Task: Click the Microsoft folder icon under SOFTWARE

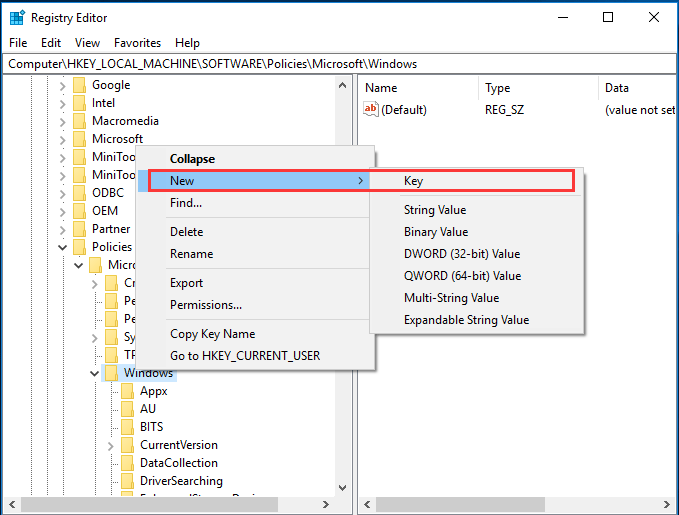Action: click(79, 139)
